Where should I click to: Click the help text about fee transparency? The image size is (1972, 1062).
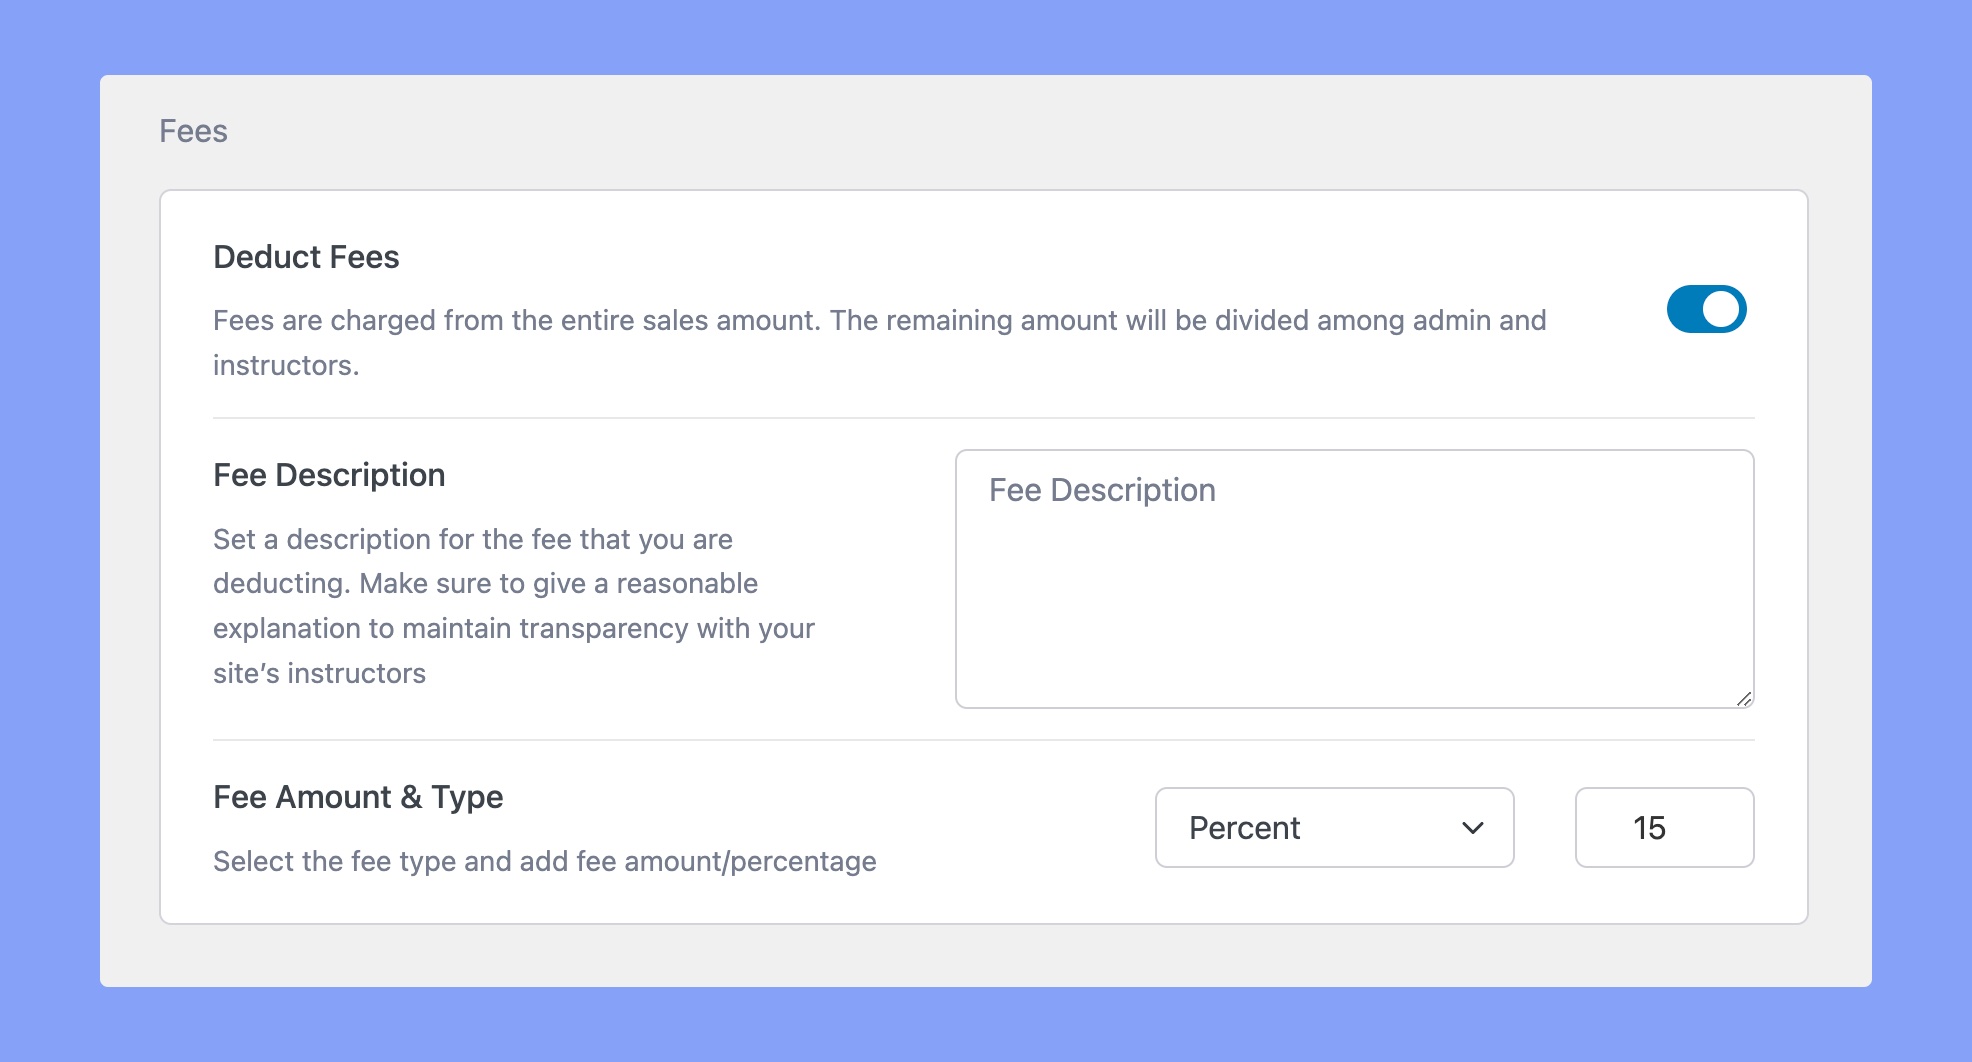coord(514,606)
